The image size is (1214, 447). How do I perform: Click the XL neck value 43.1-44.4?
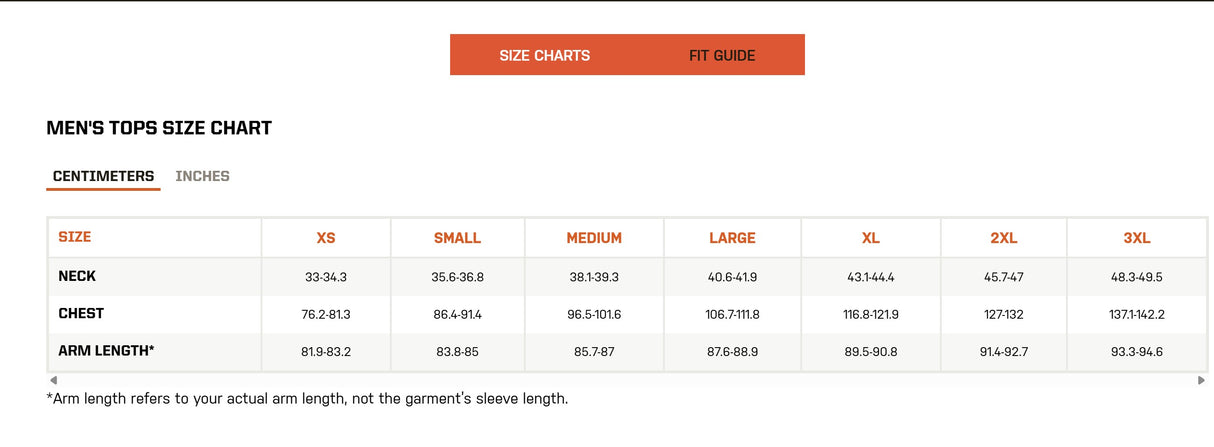(870, 277)
